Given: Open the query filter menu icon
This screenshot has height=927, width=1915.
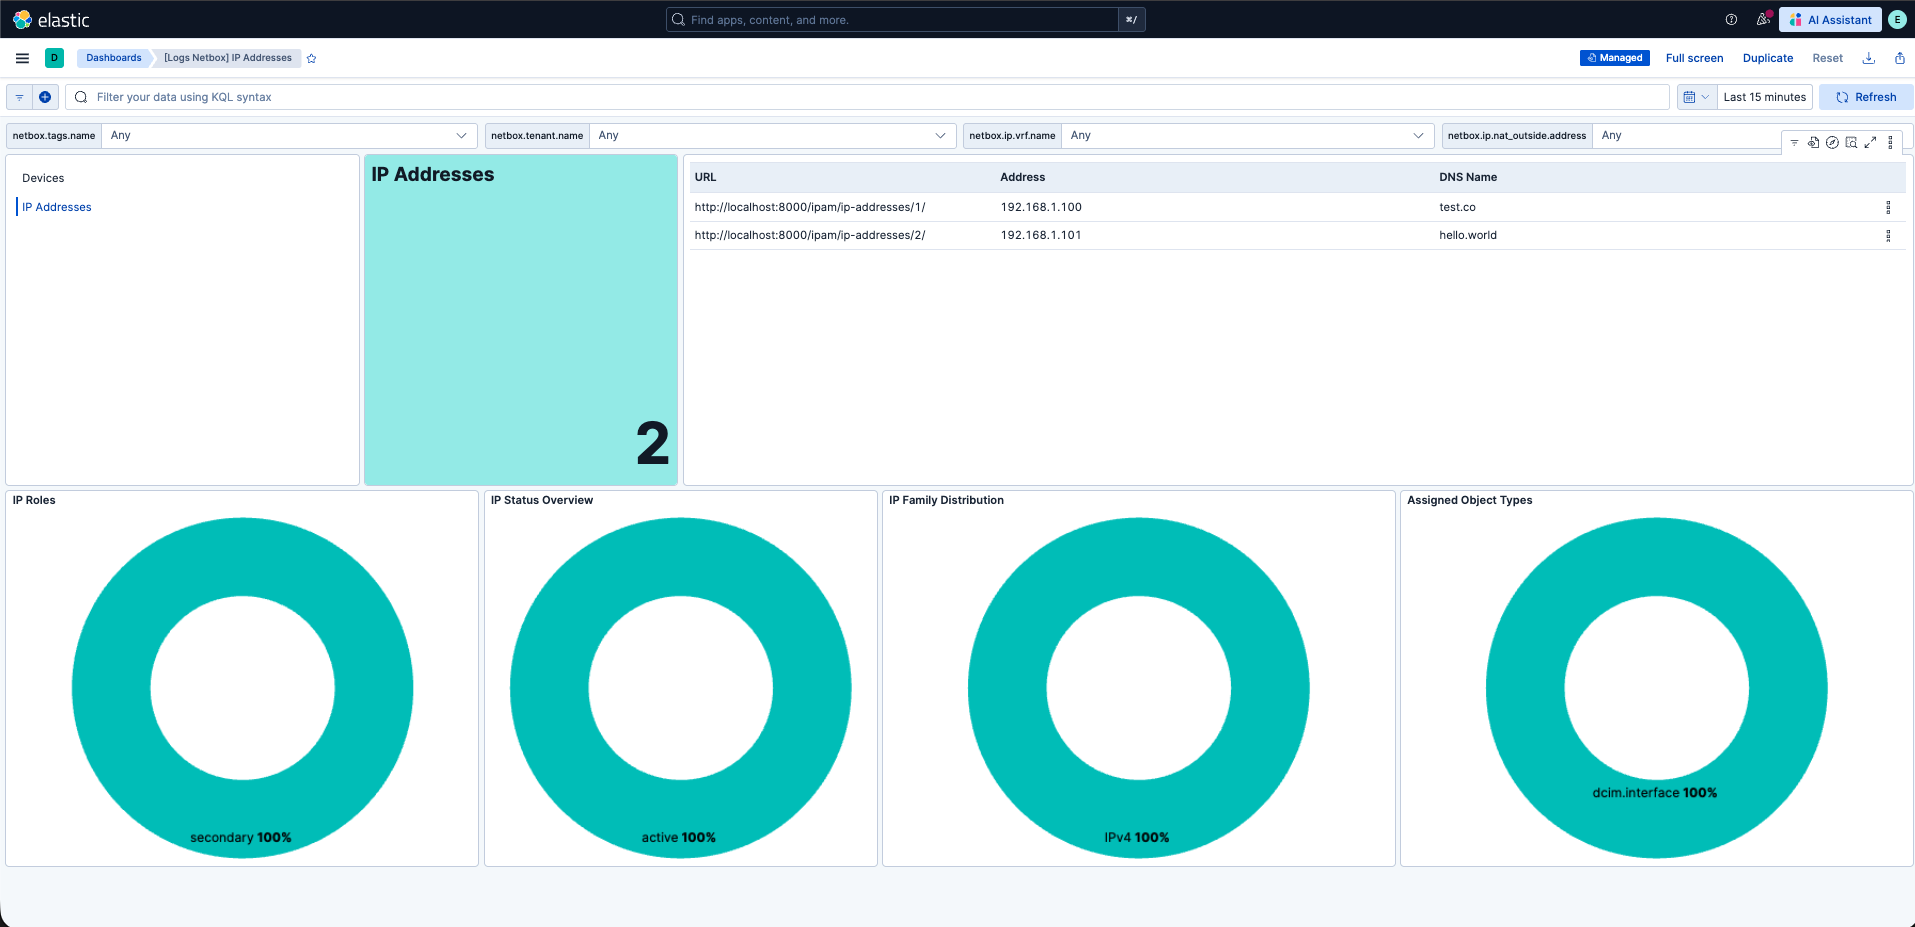Looking at the screenshot, I should click(x=19, y=97).
